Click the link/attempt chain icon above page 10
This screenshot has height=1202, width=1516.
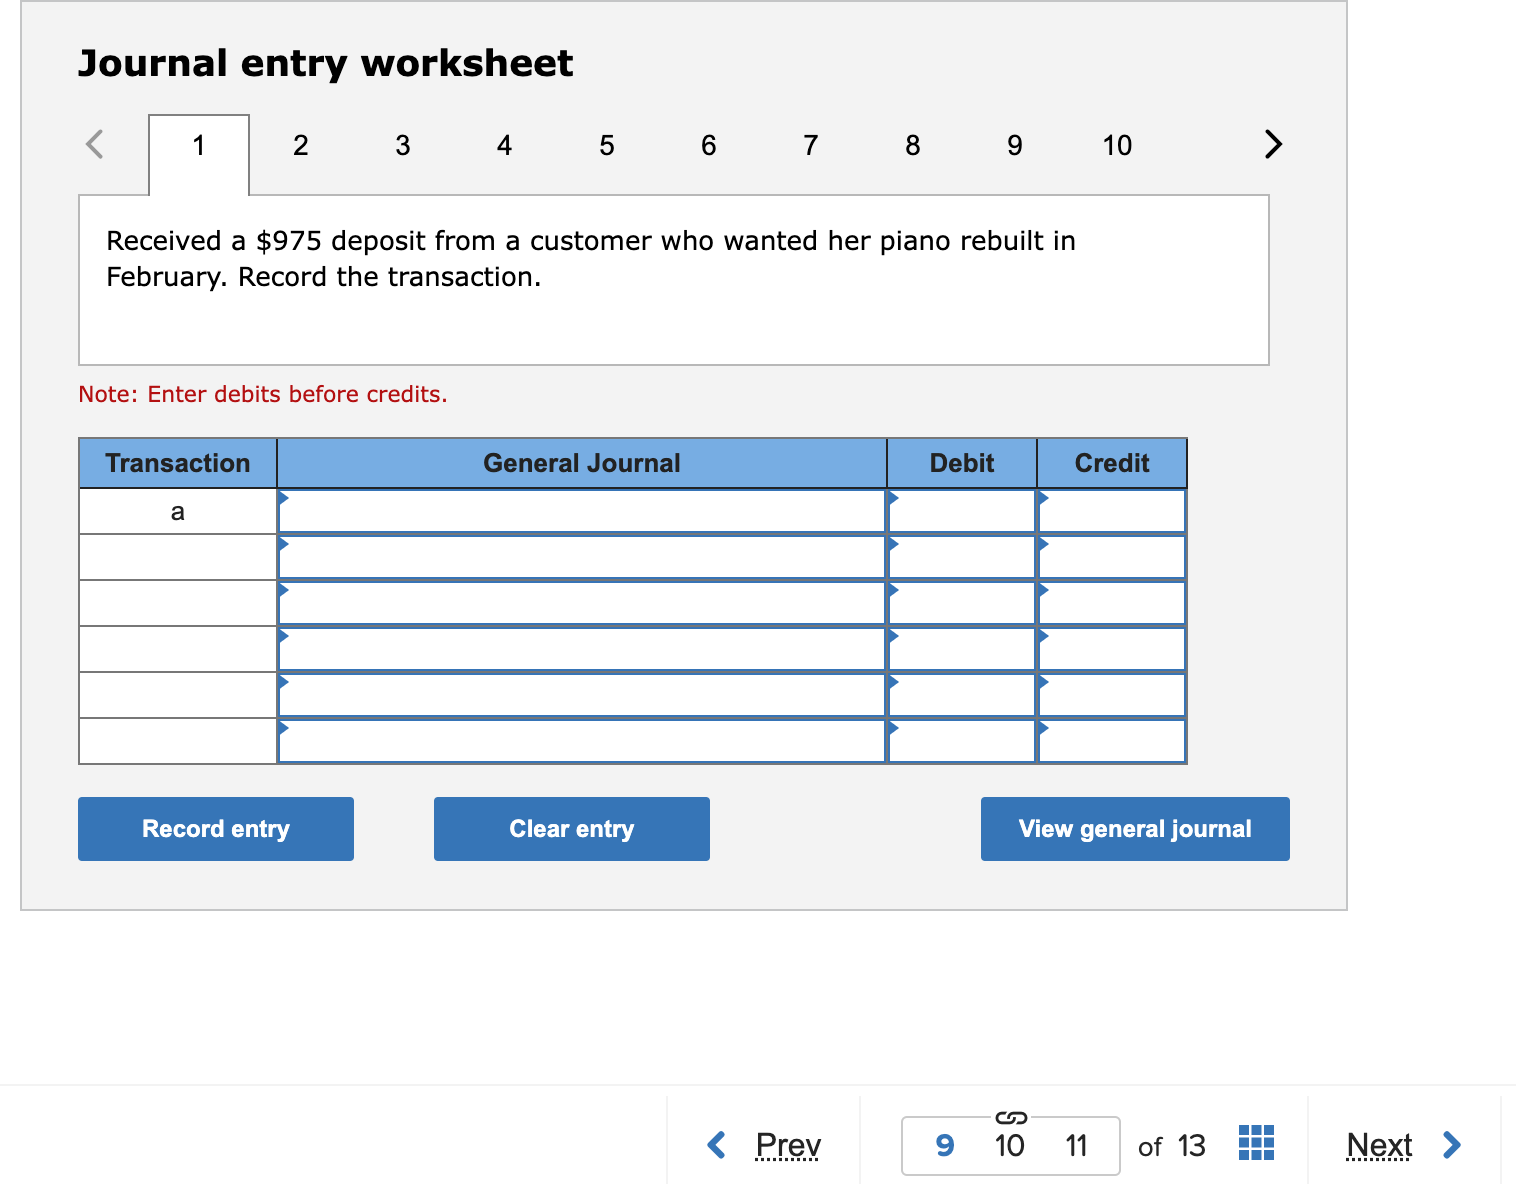click(1010, 1119)
